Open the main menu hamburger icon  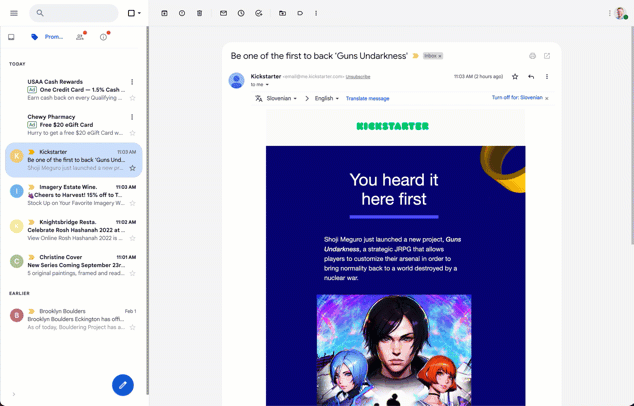click(14, 13)
